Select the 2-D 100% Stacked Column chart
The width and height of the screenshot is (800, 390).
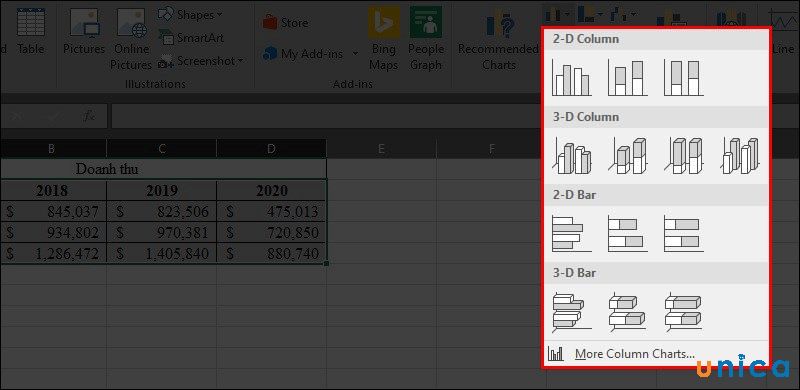pyautogui.click(x=684, y=78)
